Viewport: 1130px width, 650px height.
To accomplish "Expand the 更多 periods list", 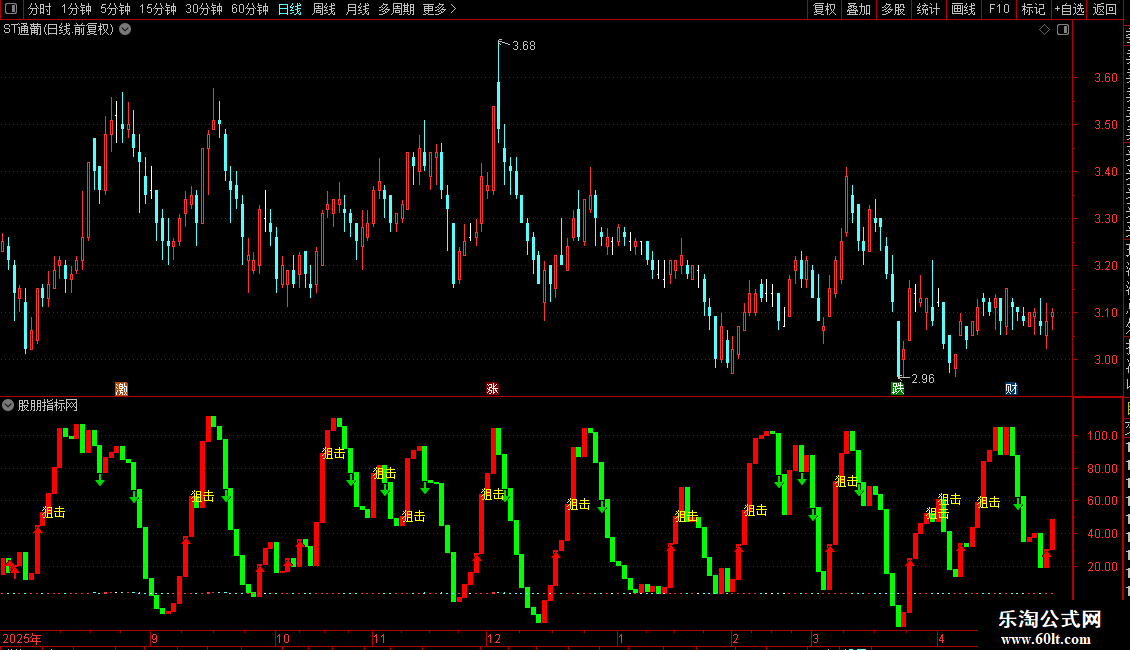I will point(440,9).
